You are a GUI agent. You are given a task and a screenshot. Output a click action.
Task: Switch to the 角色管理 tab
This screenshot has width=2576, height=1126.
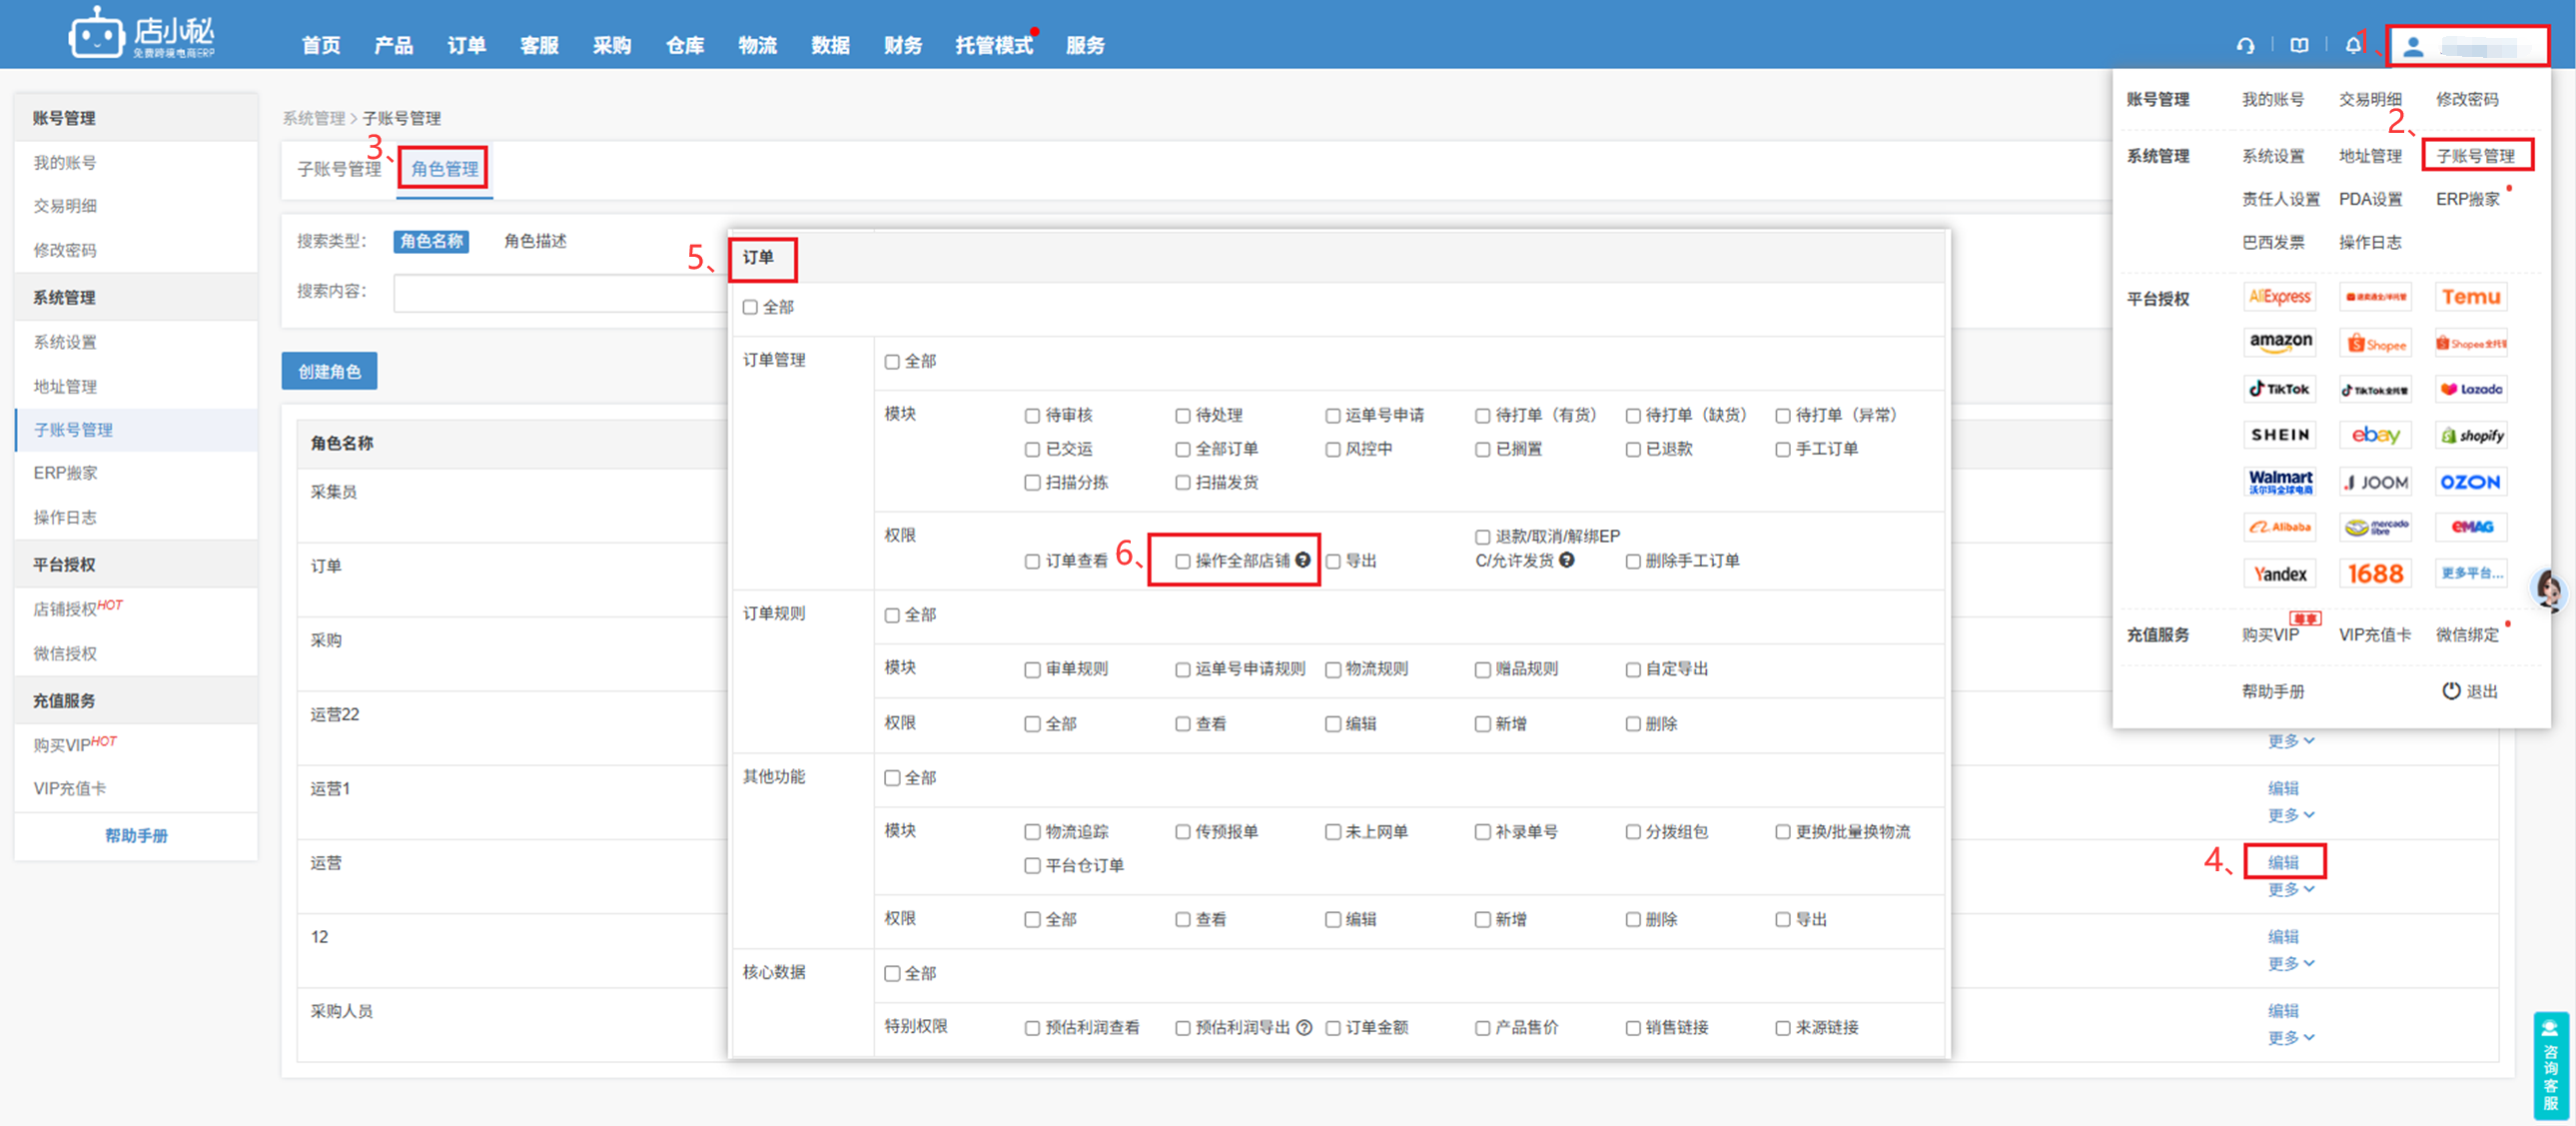tap(444, 168)
